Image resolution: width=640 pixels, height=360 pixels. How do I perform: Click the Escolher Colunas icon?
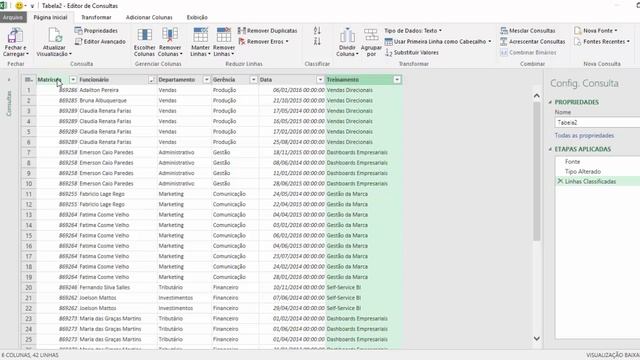click(x=144, y=36)
